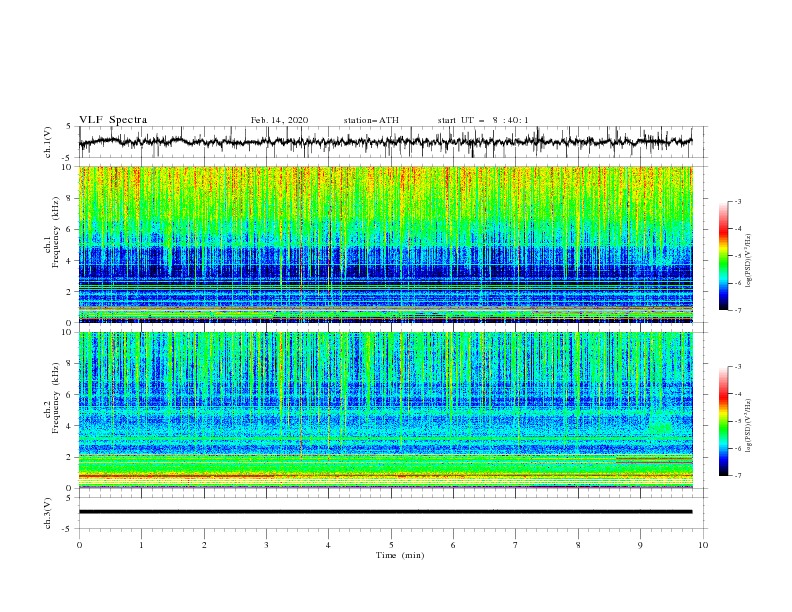The height and width of the screenshot is (612, 792).
Task: Click time axis tick label "8"
Action: 578,545
